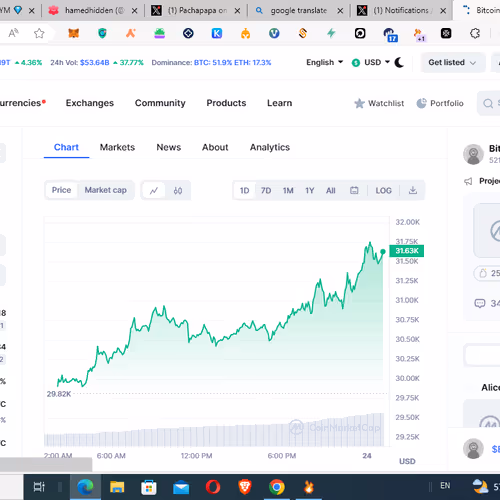The image size is (500, 500).
Task: Select the line chart view icon
Action: pyautogui.click(x=154, y=191)
